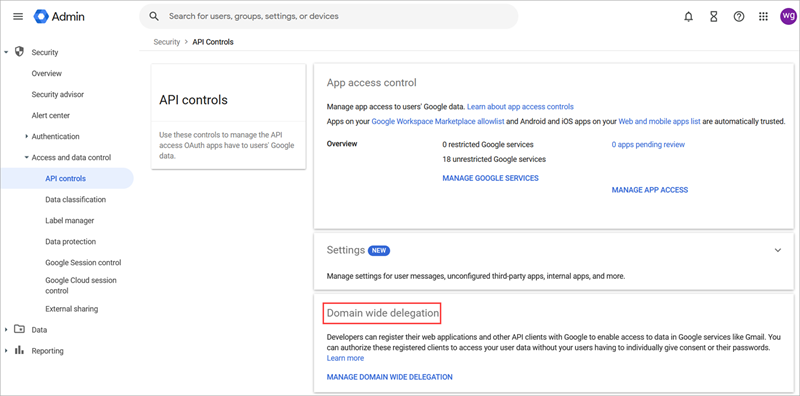Screen dimensions: 800x396
Task: Click 18 unrestricted Google services text
Action: [494, 159]
